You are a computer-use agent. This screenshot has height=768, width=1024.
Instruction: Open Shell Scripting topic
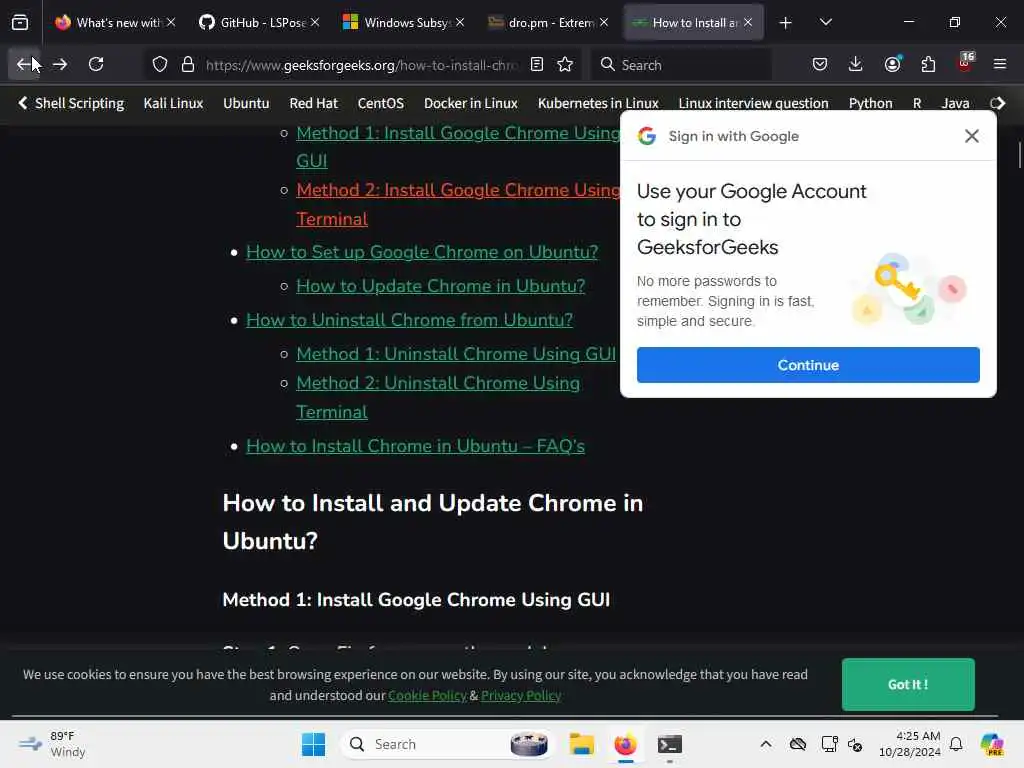click(79, 103)
